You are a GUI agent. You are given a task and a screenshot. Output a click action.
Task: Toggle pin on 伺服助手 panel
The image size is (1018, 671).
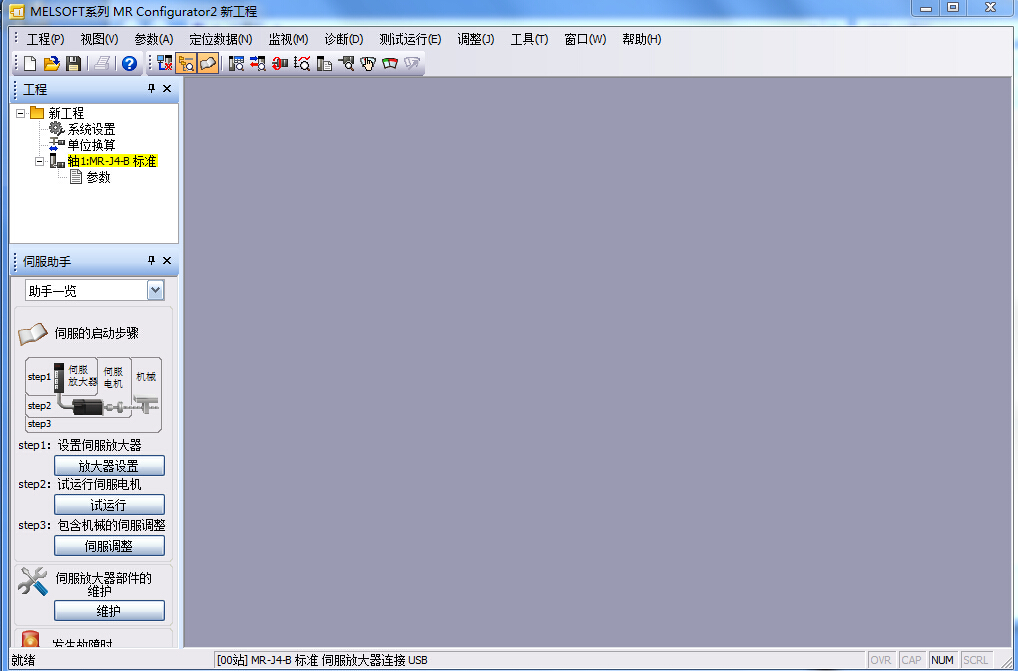(x=152, y=261)
